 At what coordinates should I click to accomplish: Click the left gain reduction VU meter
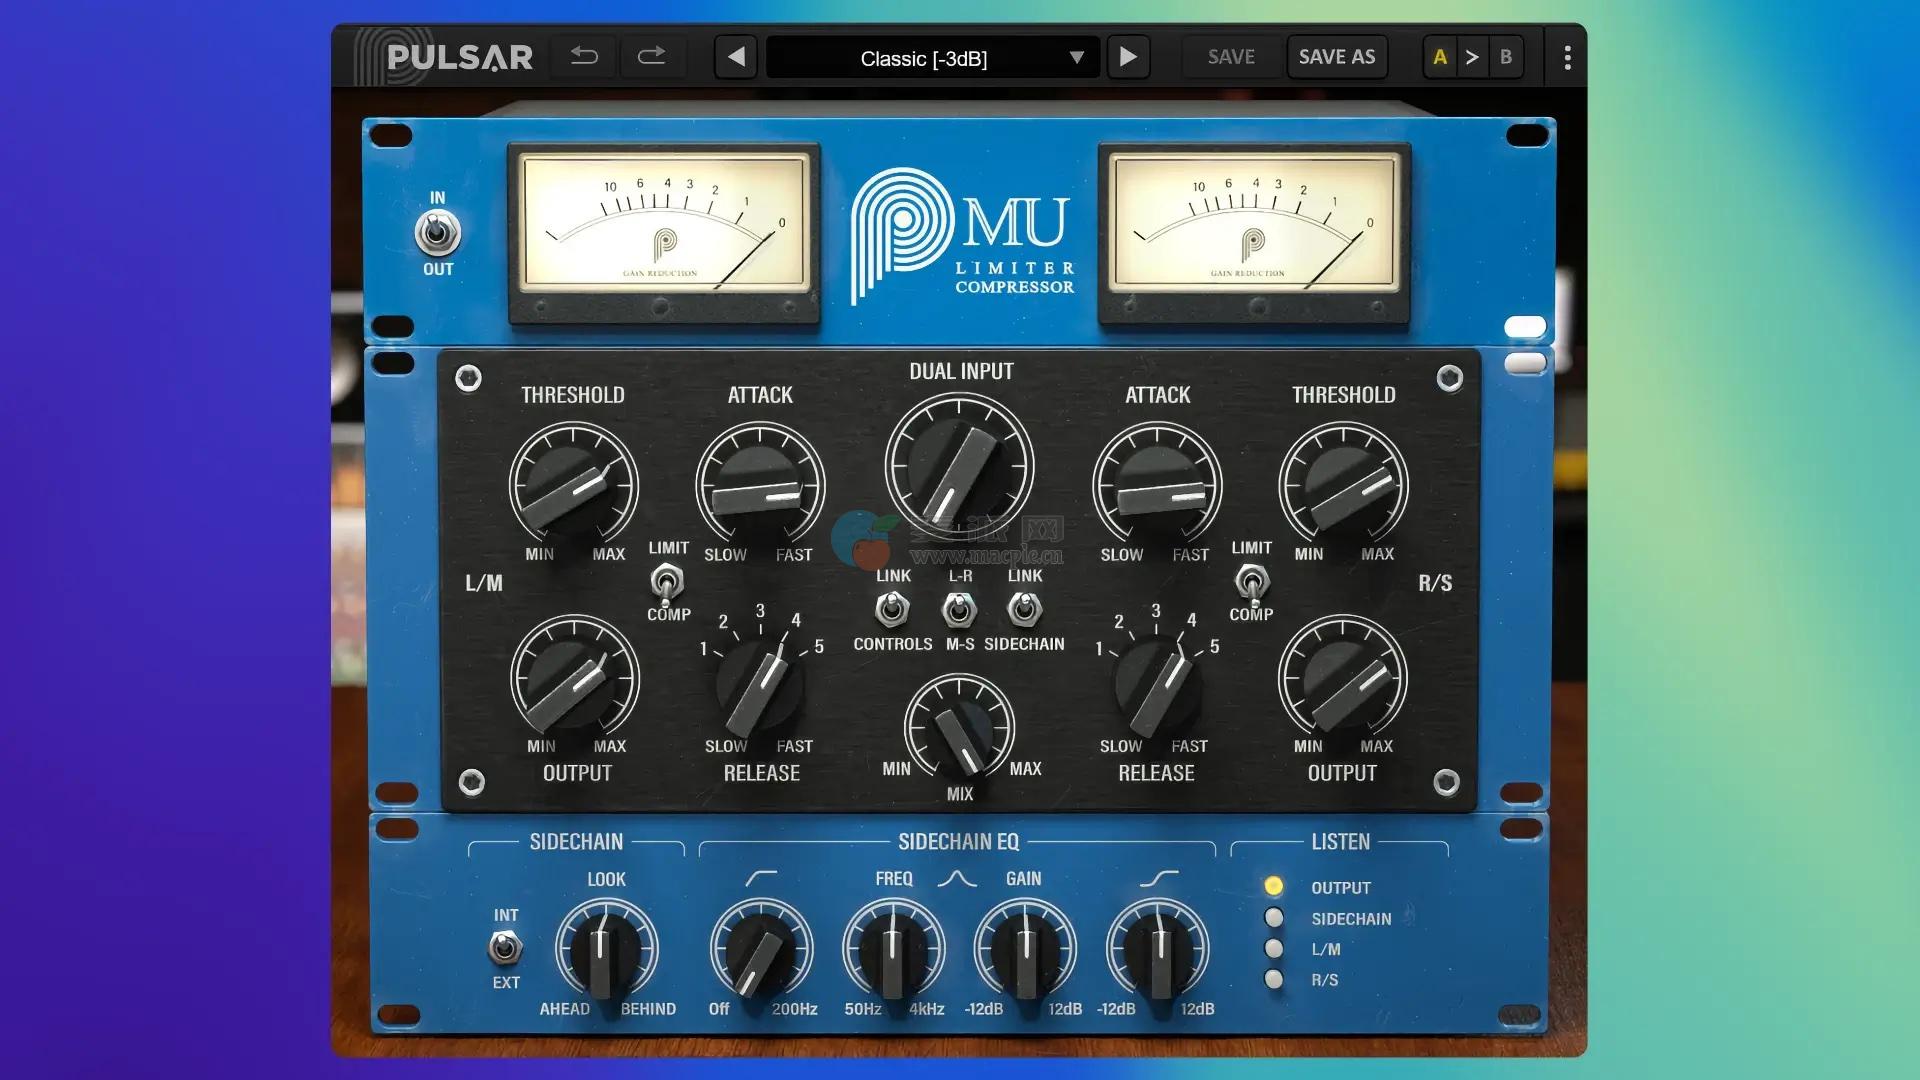(x=664, y=232)
